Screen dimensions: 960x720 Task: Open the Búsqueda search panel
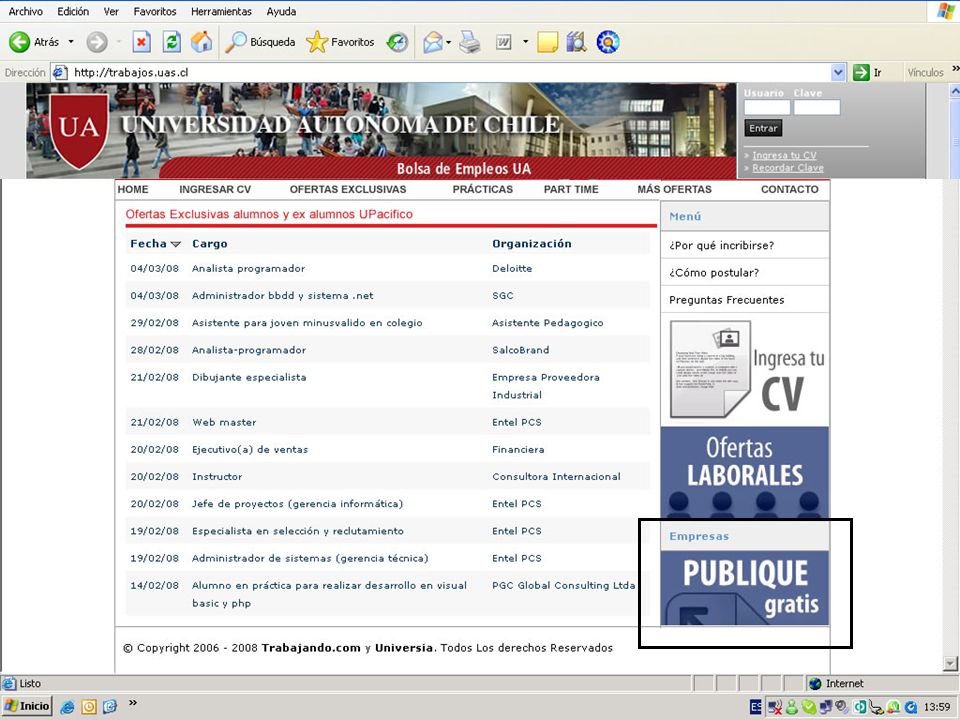click(x=260, y=42)
